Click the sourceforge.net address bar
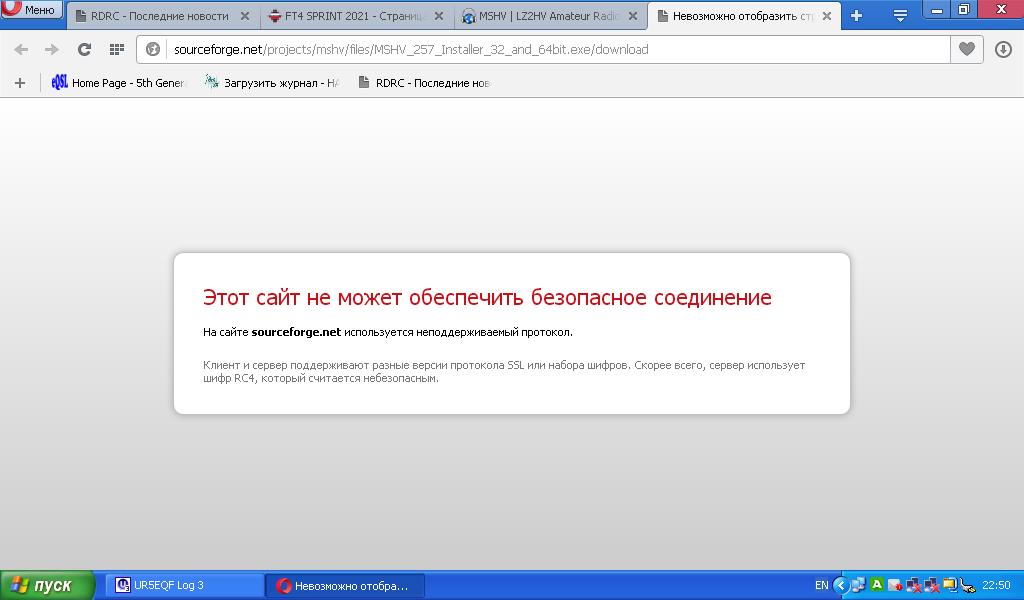This screenshot has width=1024, height=600. (550, 49)
